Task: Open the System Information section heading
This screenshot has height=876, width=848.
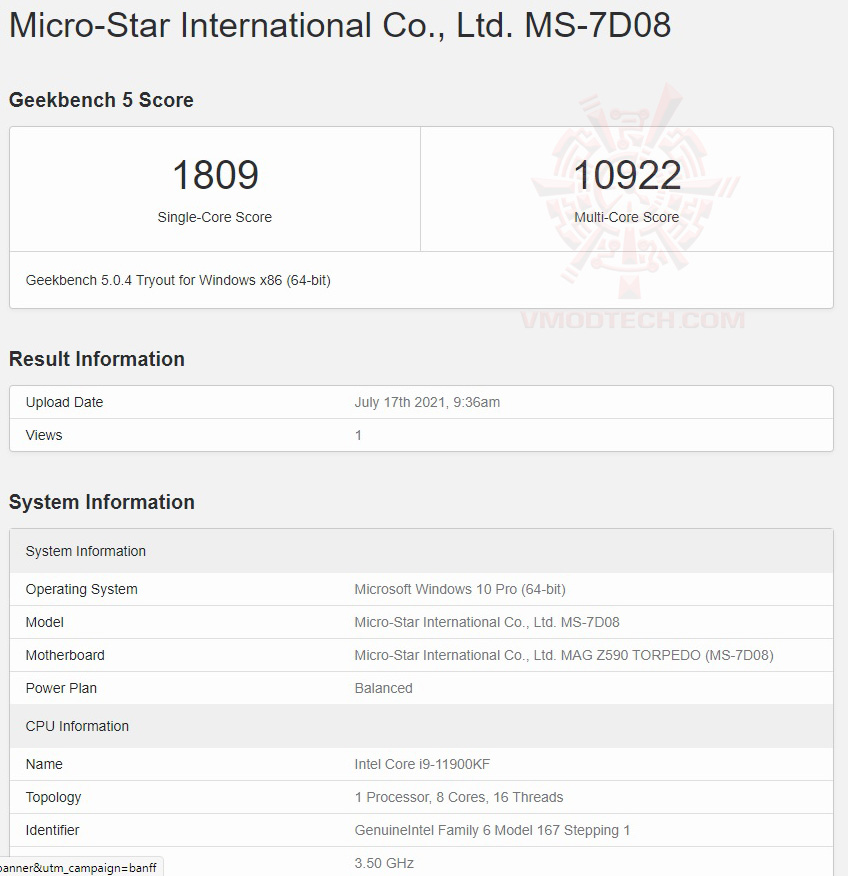Action: 101,502
